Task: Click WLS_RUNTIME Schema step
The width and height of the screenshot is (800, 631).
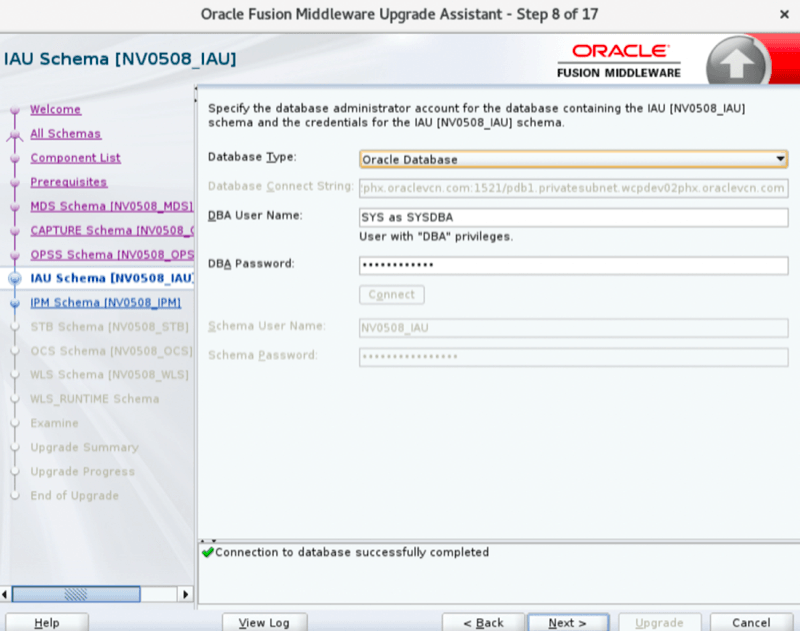Action: tap(94, 399)
